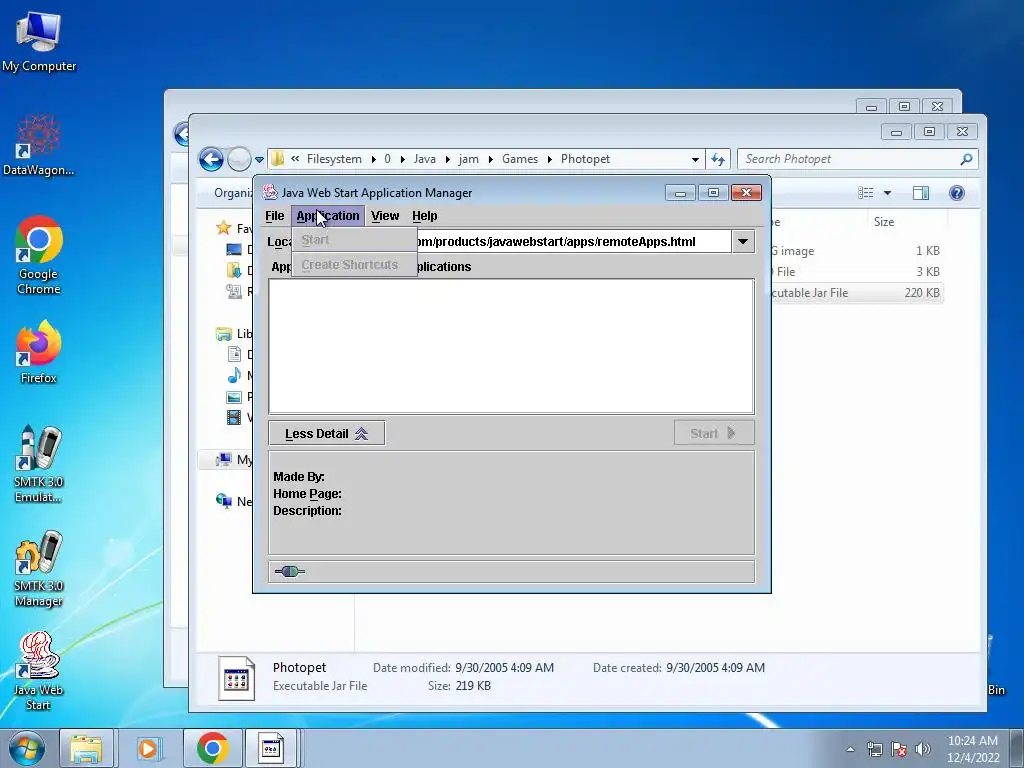Collapse details with Less Detail button

(327, 434)
